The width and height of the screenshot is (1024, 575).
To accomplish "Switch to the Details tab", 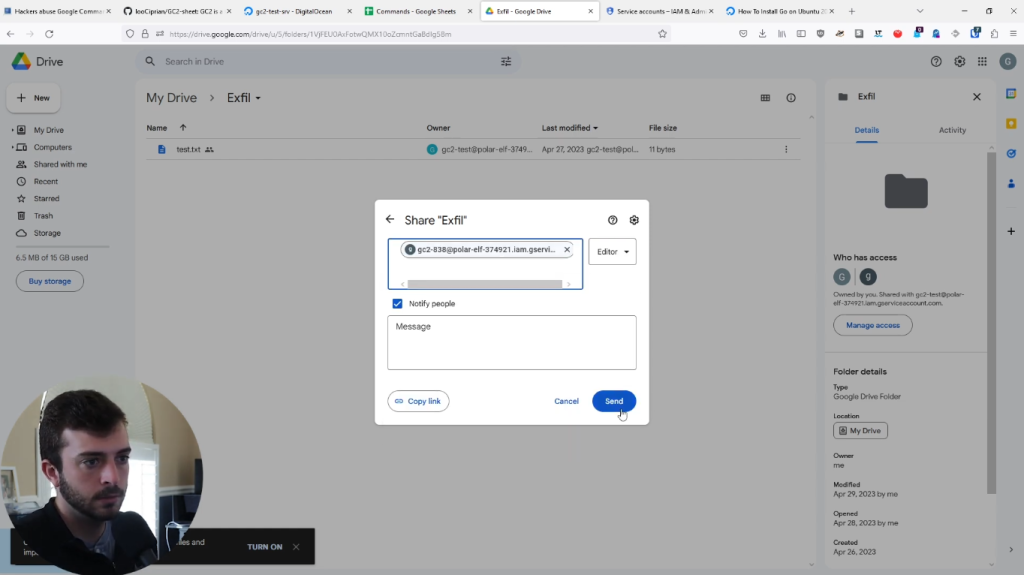I will tap(867, 130).
